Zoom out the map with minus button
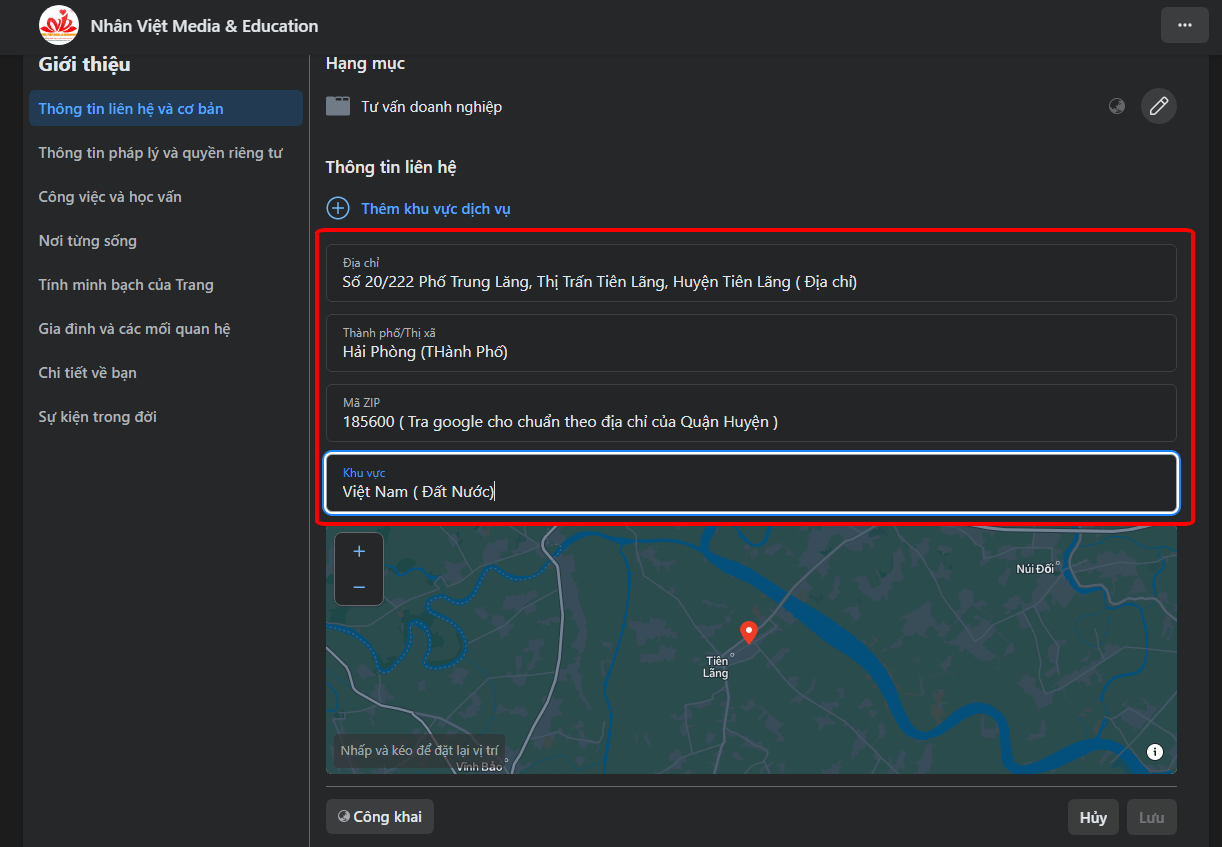Screen dimensions: 1222x847 coord(359,587)
